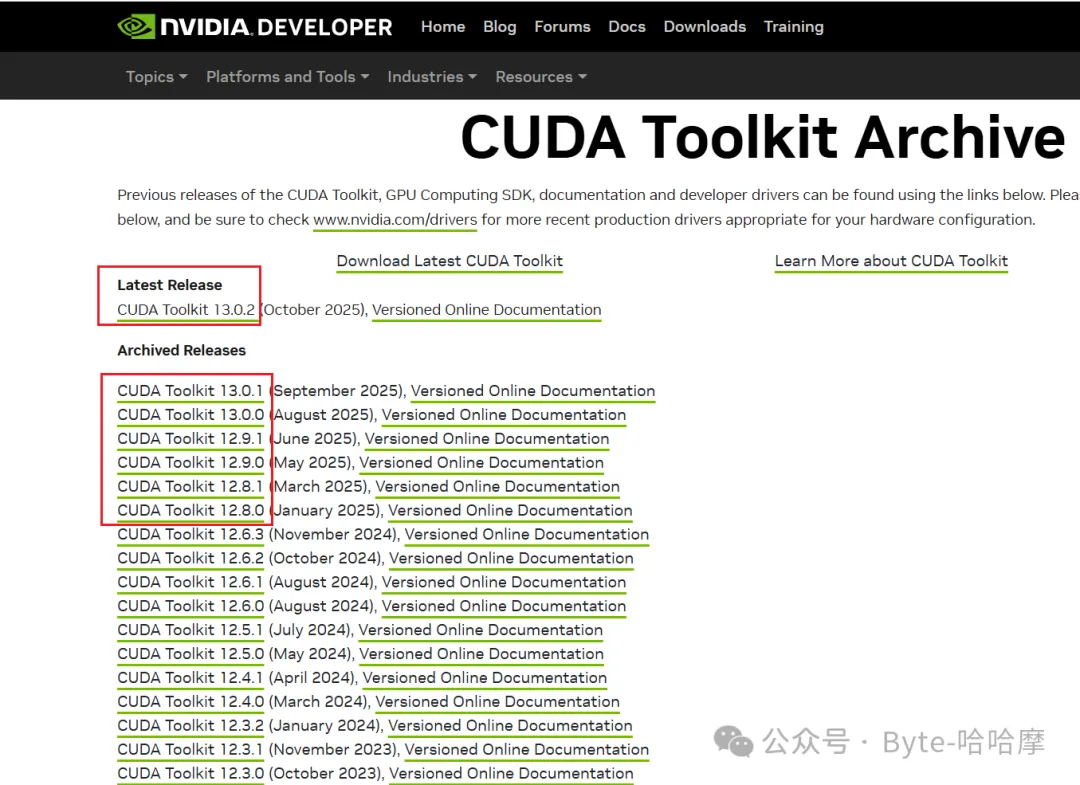Click the CUDA Toolkit 12.6.3 link
1080x785 pixels.
pyautogui.click(x=190, y=535)
